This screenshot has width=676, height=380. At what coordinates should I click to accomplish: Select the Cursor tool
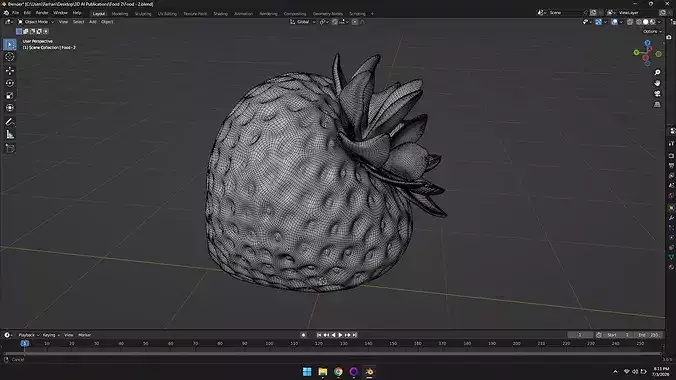10,57
